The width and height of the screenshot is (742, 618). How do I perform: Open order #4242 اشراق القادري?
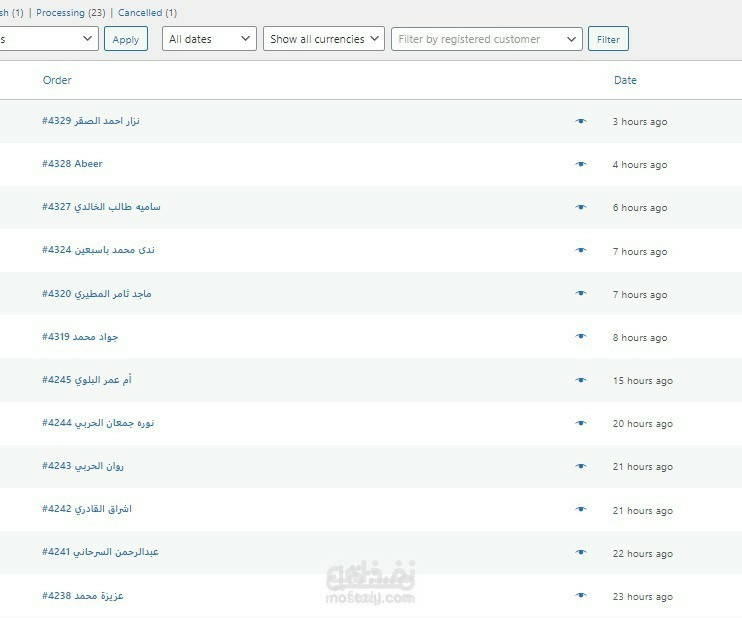click(87, 509)
